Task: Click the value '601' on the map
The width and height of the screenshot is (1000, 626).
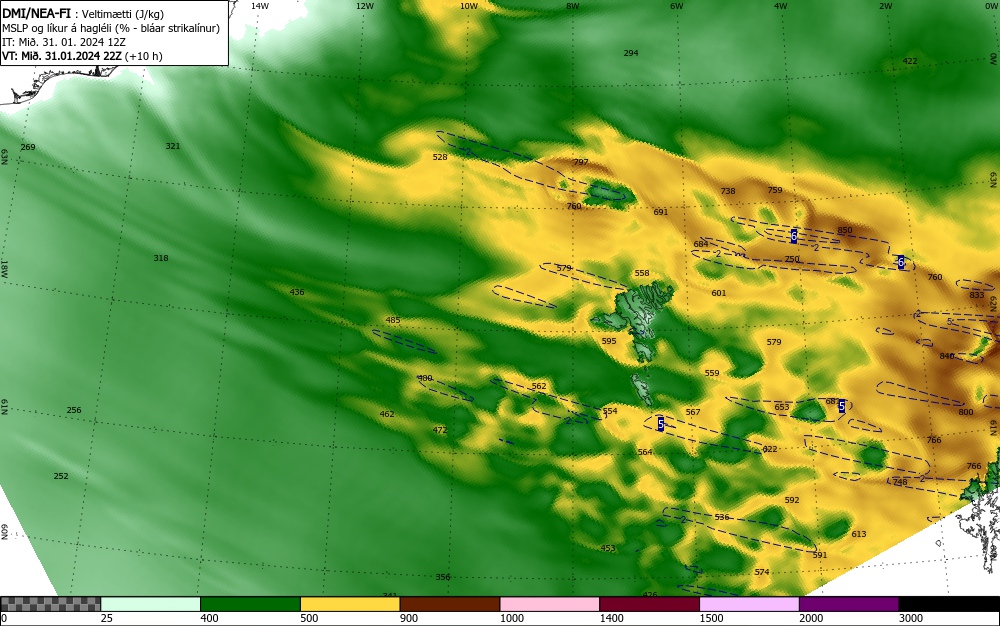Action: [x=719, y=293]
